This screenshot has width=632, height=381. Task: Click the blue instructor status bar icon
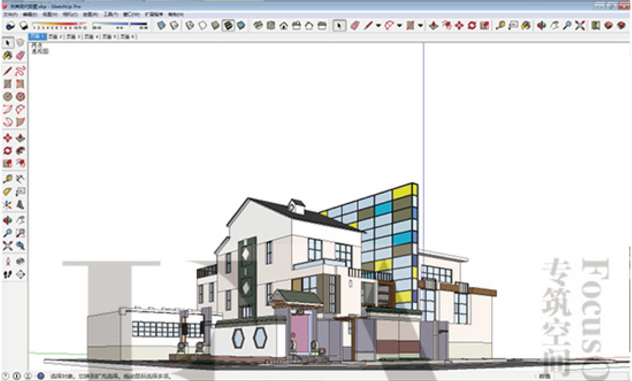pyautogui.click(x=41, y=376)
